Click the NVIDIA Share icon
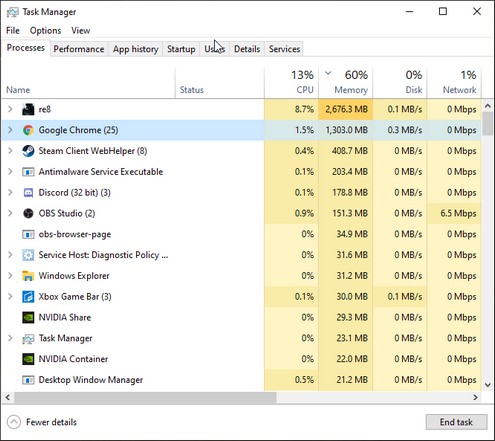The width and height of the screenshot is (495, 441). (x=28, y=317)
